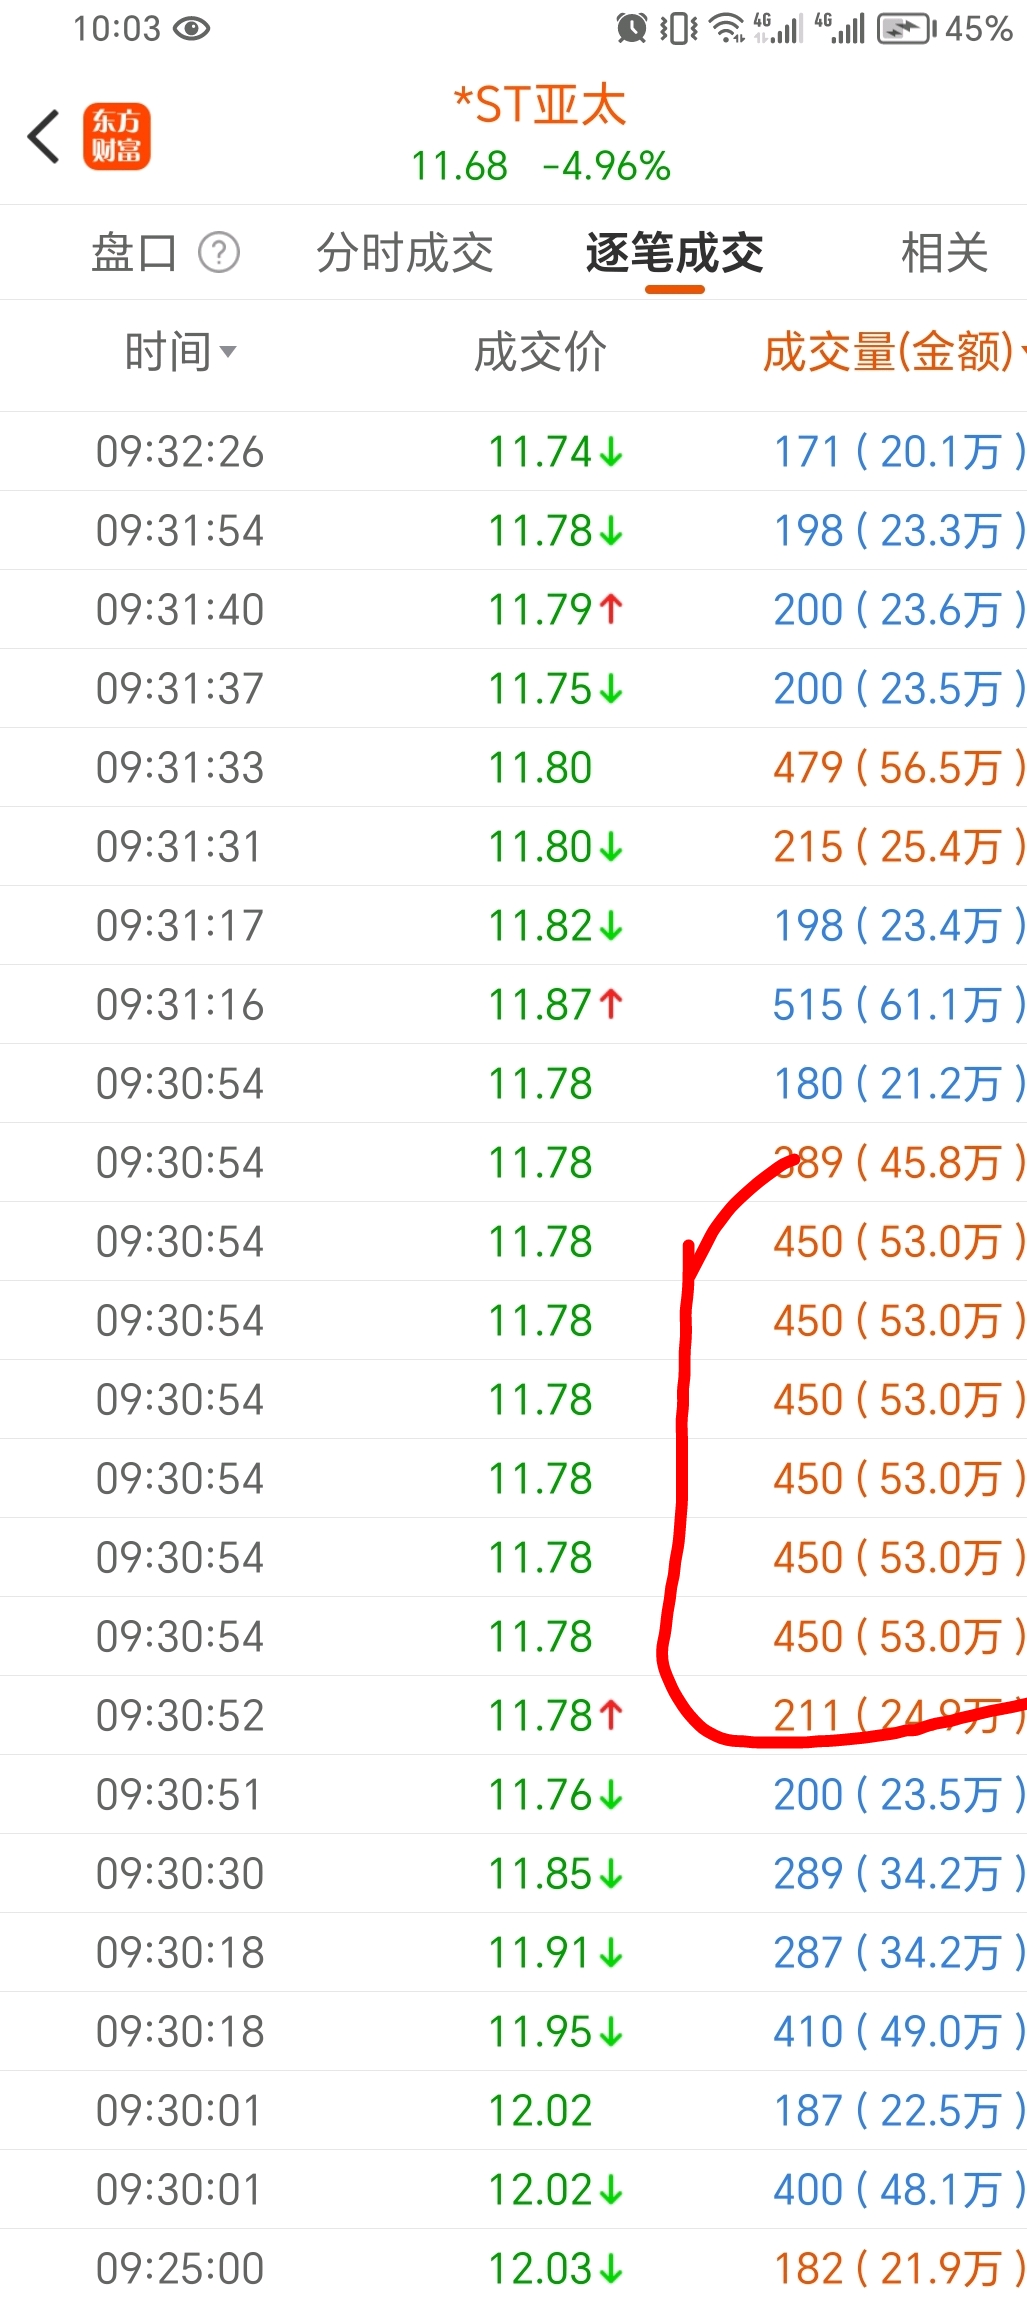Select volume 198 (23.3万)
1027x2307 pixels.
click(x=898, y=531)
